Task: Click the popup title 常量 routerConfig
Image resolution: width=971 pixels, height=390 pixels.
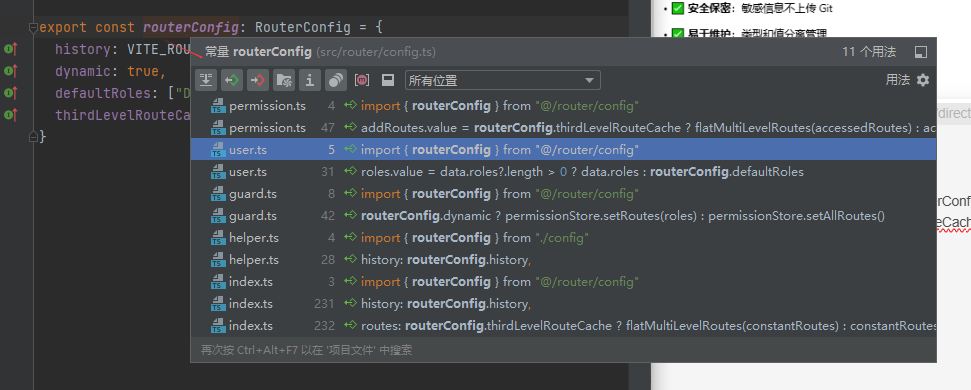Action: [x=258, y=53]
